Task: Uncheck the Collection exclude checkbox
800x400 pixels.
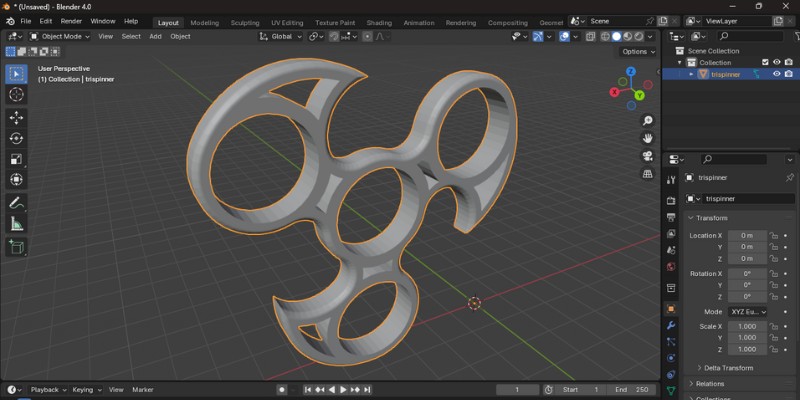Action: coord(766,62)
